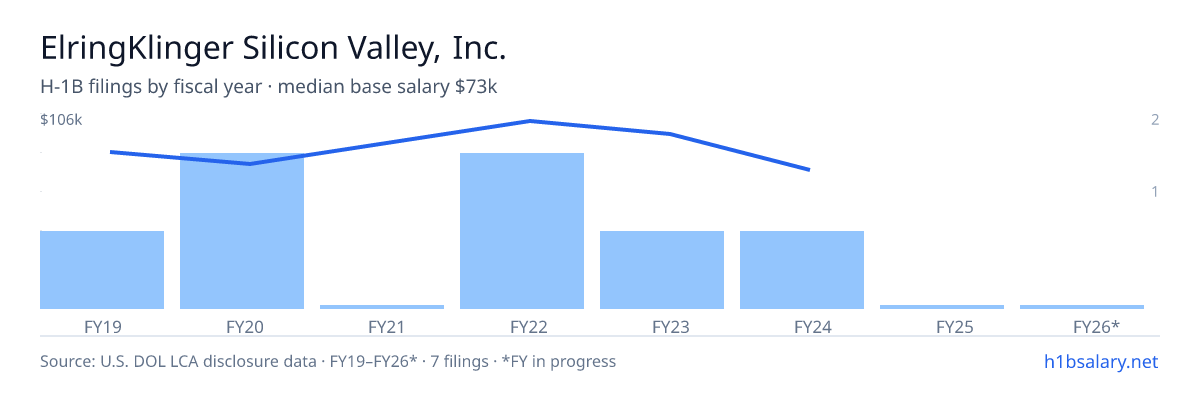Select the FY20 filings bar

(x=242, y=231)
